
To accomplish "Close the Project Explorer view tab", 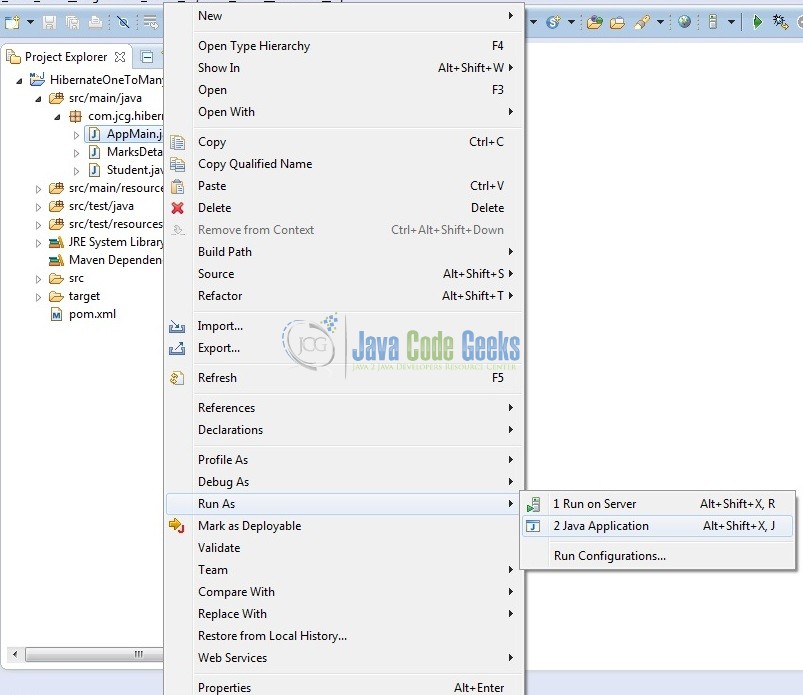I will click(x=120, y=57).
